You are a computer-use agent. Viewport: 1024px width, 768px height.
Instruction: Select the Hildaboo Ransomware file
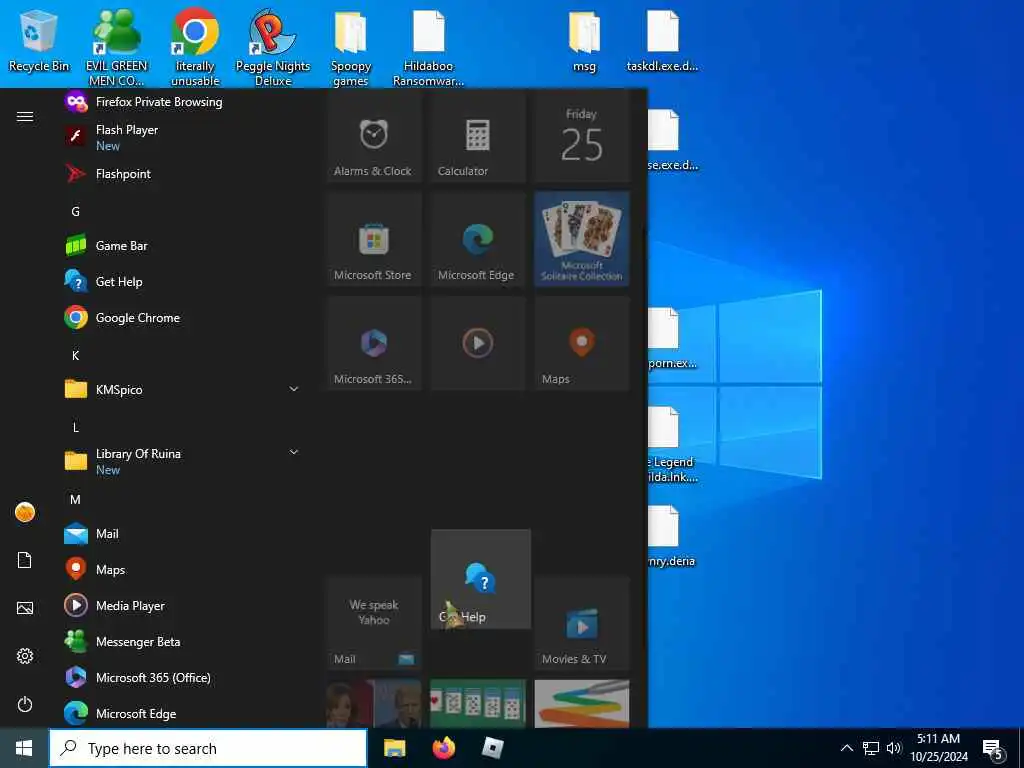tap(428, 47)
